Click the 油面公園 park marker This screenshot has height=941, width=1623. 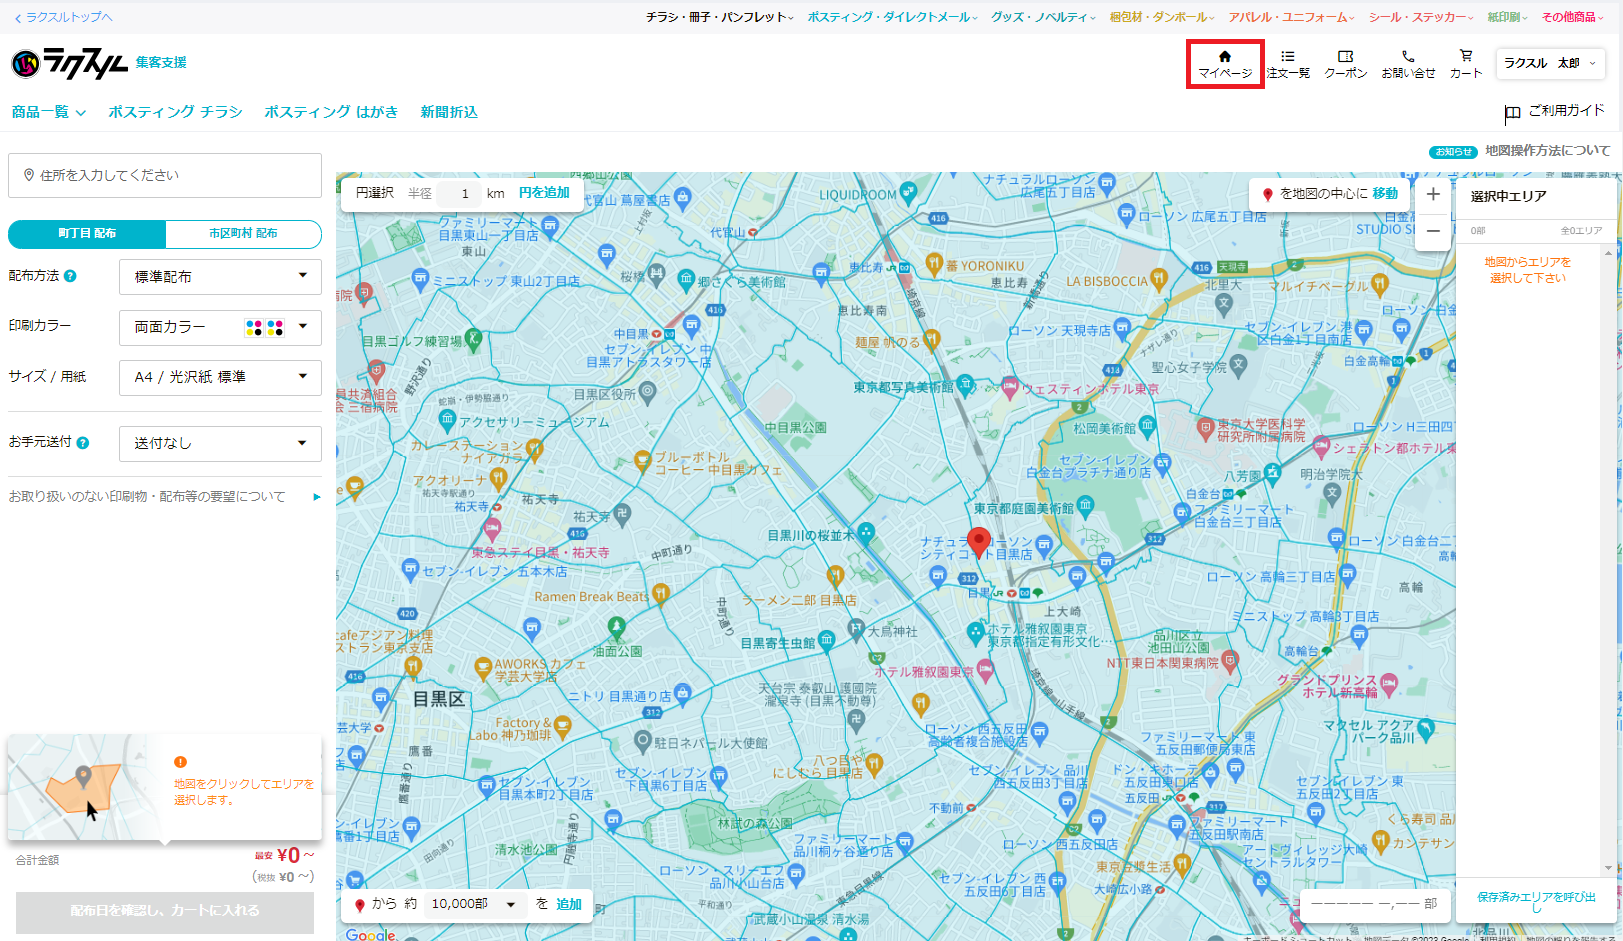617,627
